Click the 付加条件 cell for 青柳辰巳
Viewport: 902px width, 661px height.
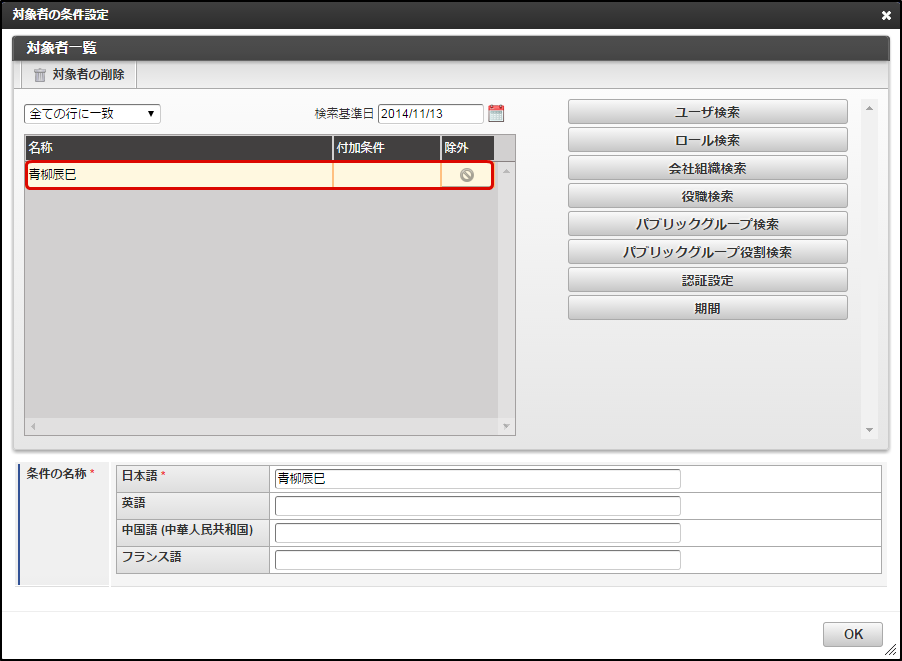[387, 175]
